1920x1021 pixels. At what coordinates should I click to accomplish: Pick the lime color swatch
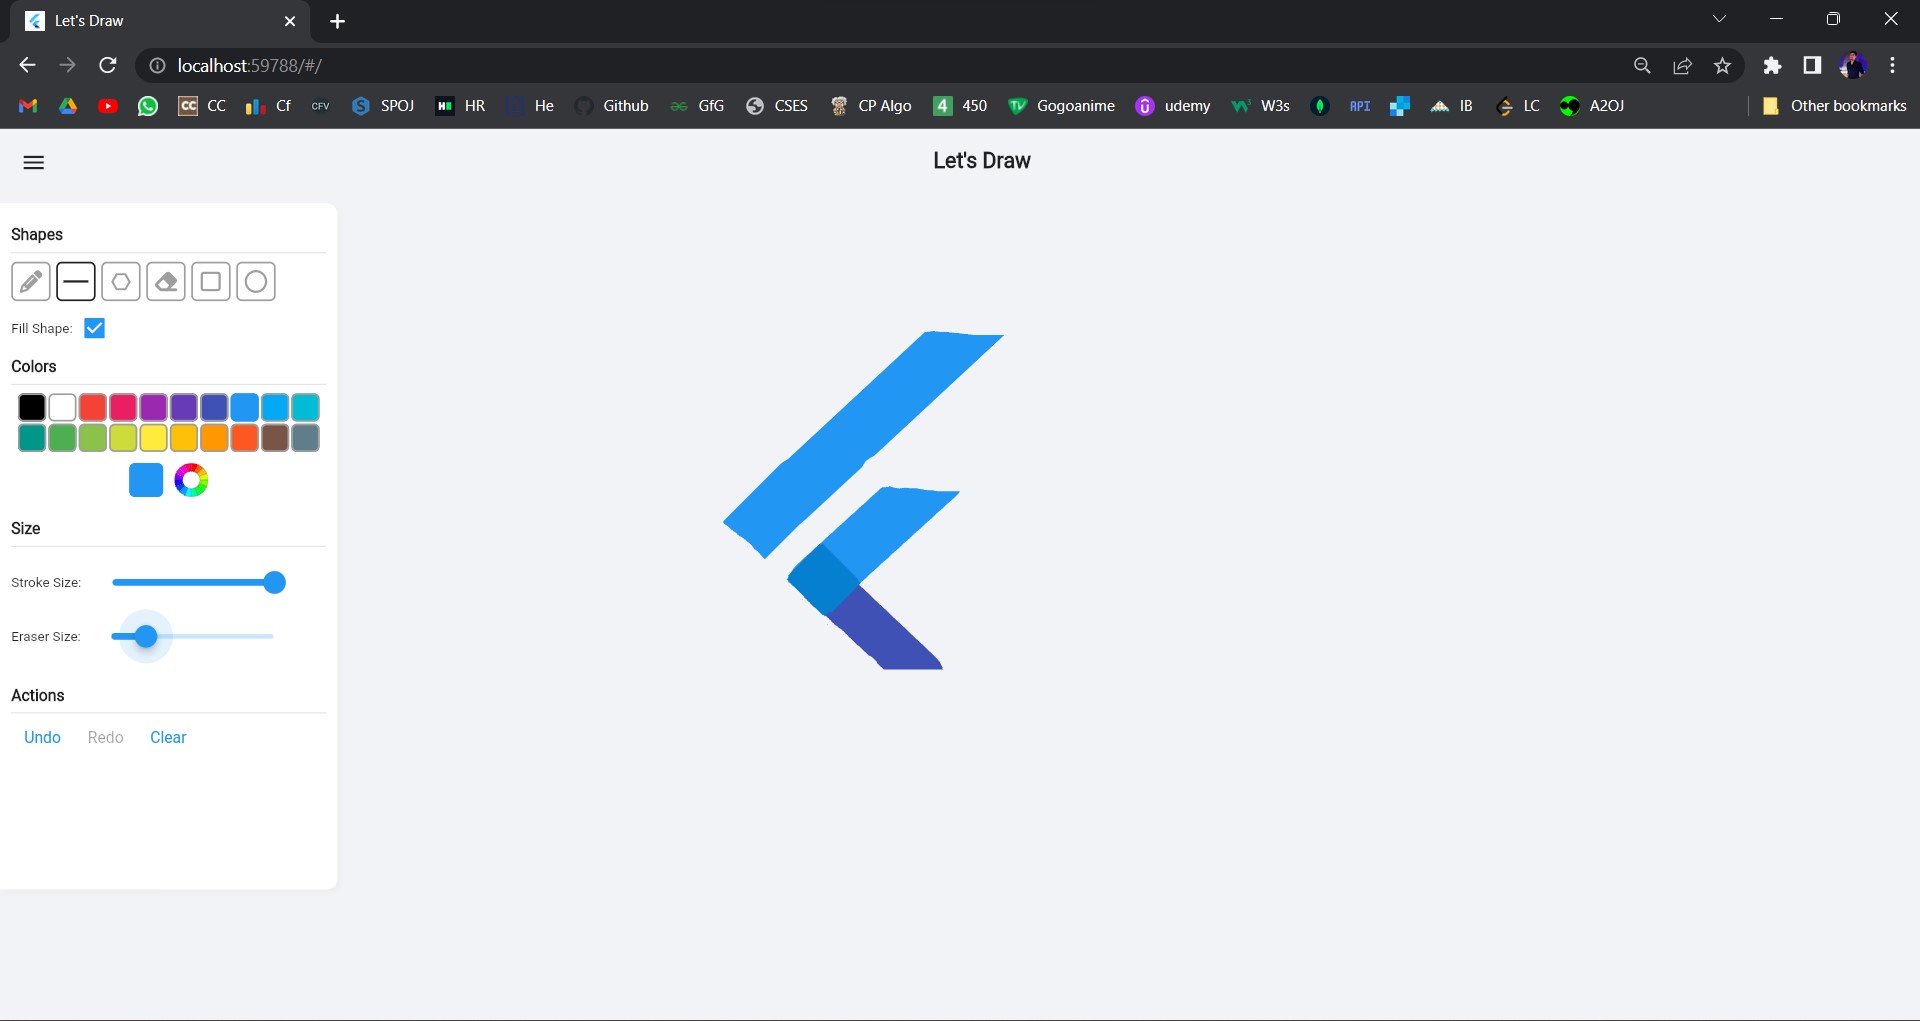pos(123,438)
